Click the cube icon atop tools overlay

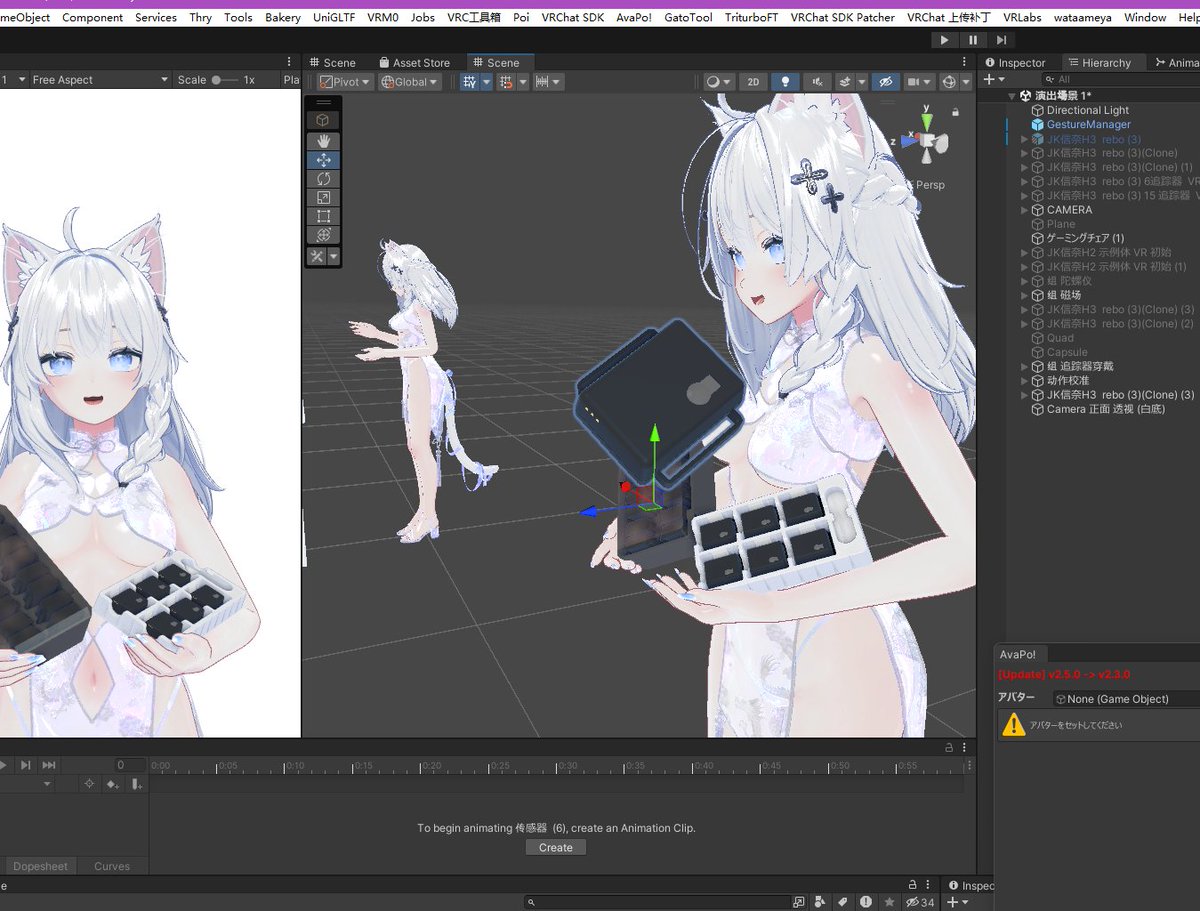tap(323, 120)
